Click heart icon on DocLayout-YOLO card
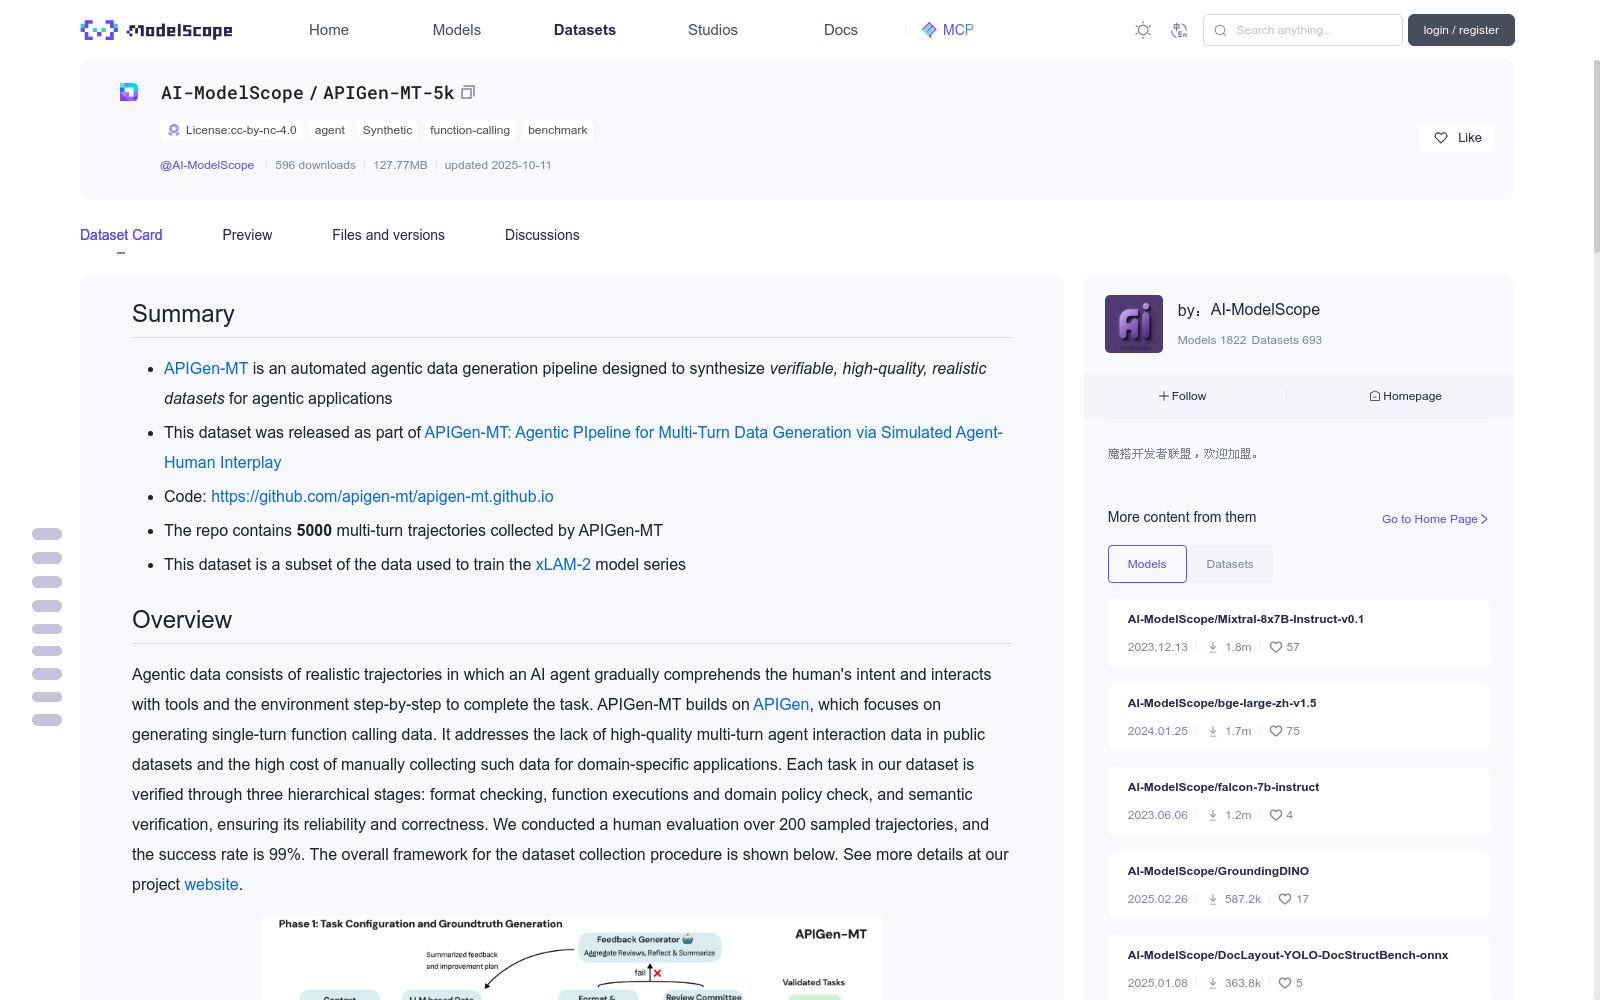The width and height of the screenshot is (1600, 1000). coord(1285,983)
